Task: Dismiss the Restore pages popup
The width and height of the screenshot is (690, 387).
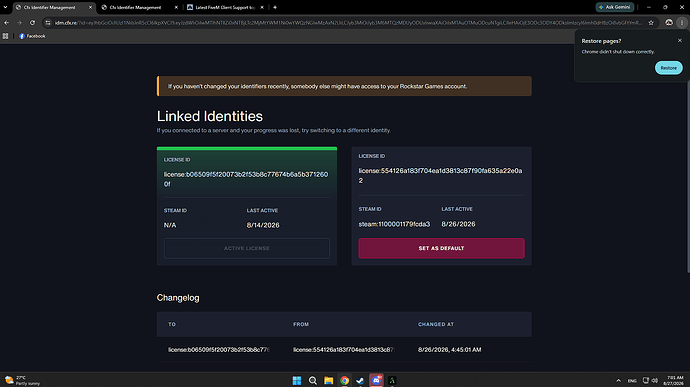Action: (x=679, y=41)
